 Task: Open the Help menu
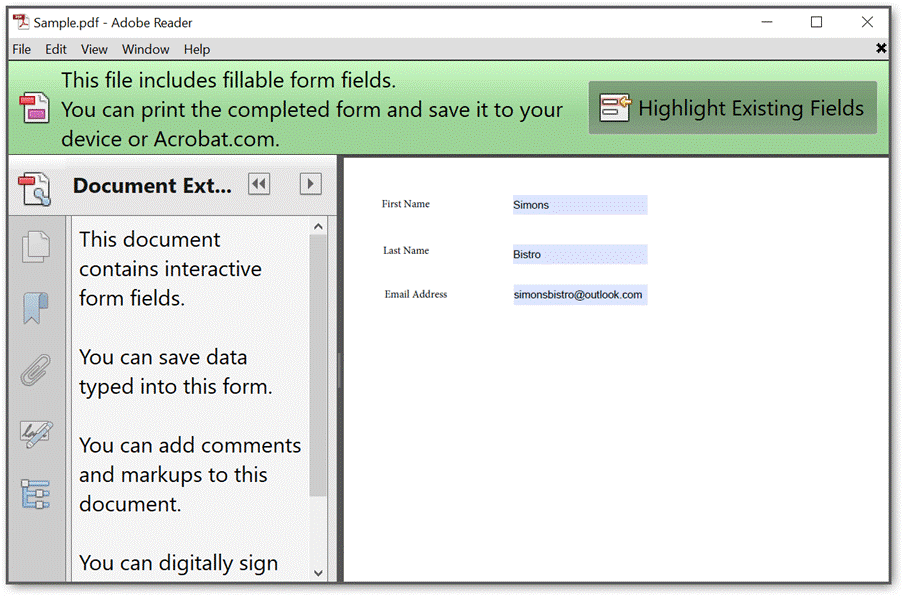[x=197, y=50]
